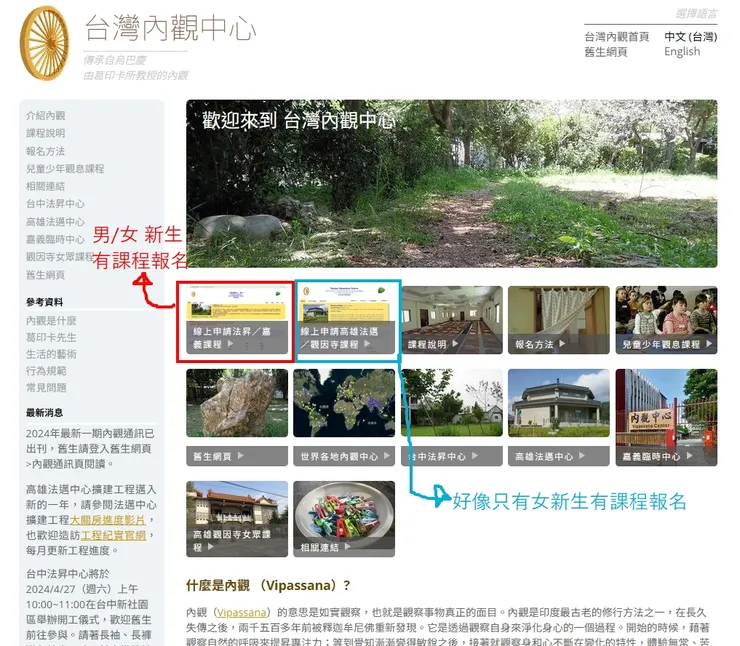Image resolution: width=740 pixels, height=646 pixels.
Task: Open the 課程說明 image tile
Action: [x=452, y=320]
